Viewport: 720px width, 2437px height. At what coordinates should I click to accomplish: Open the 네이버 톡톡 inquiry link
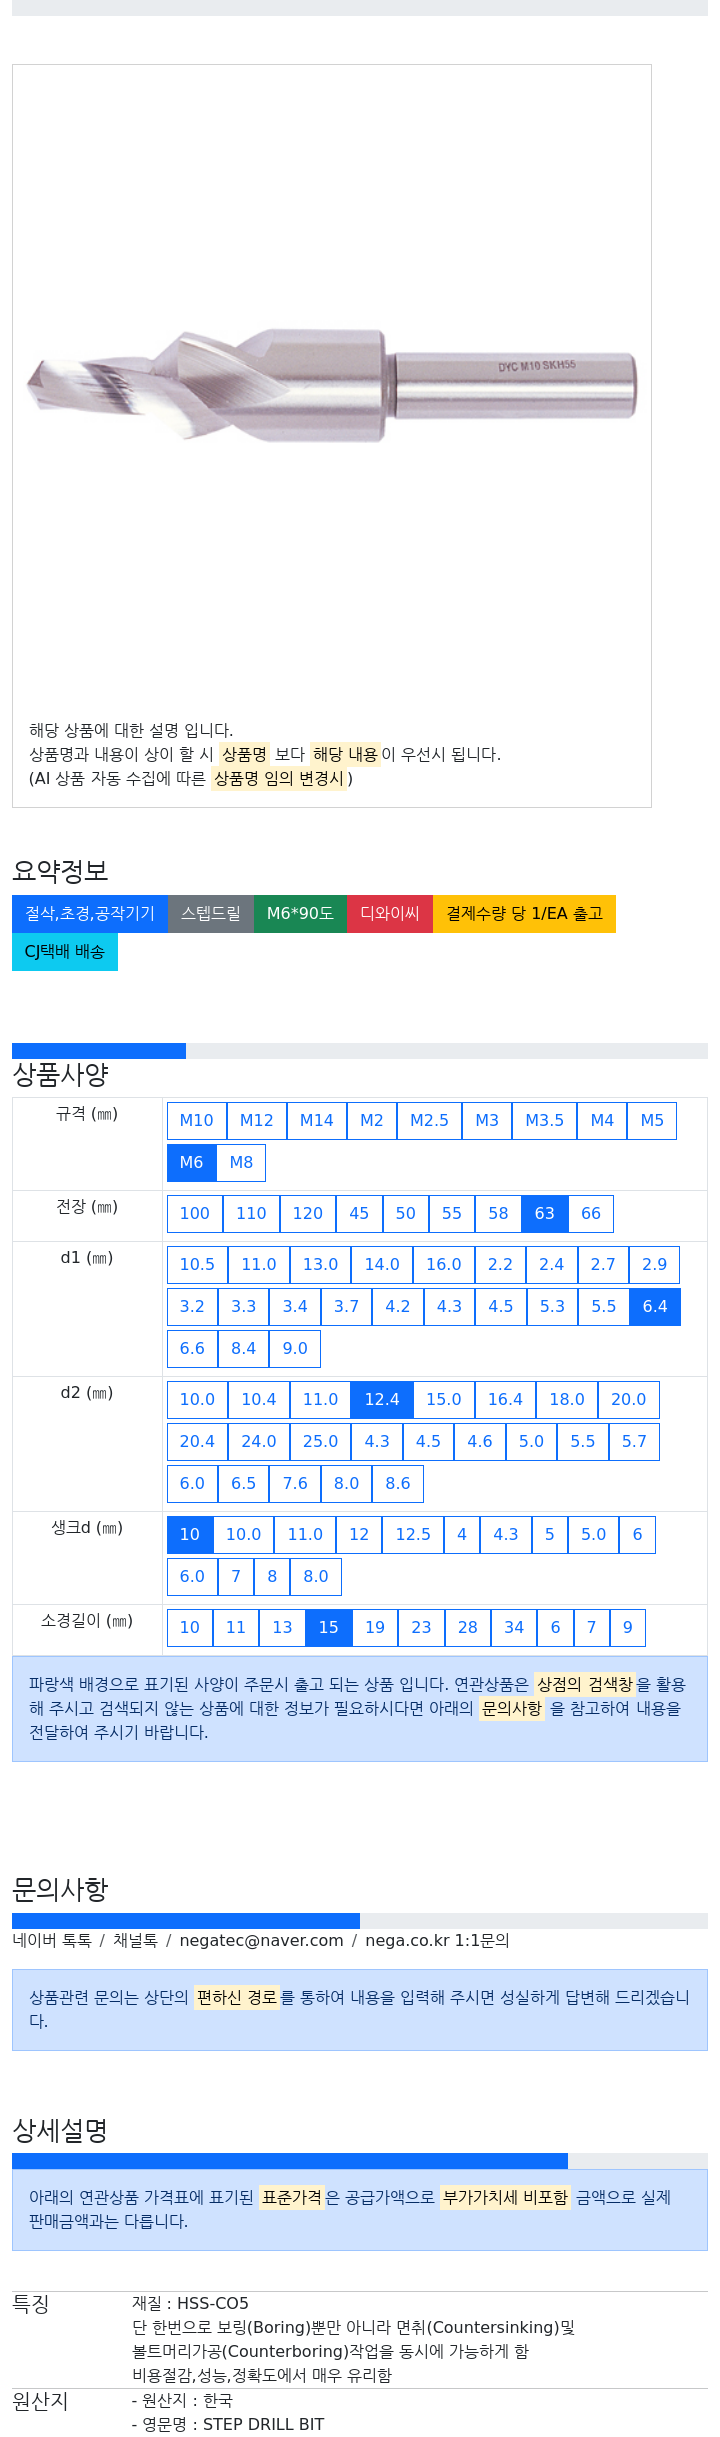point(52,1940)
